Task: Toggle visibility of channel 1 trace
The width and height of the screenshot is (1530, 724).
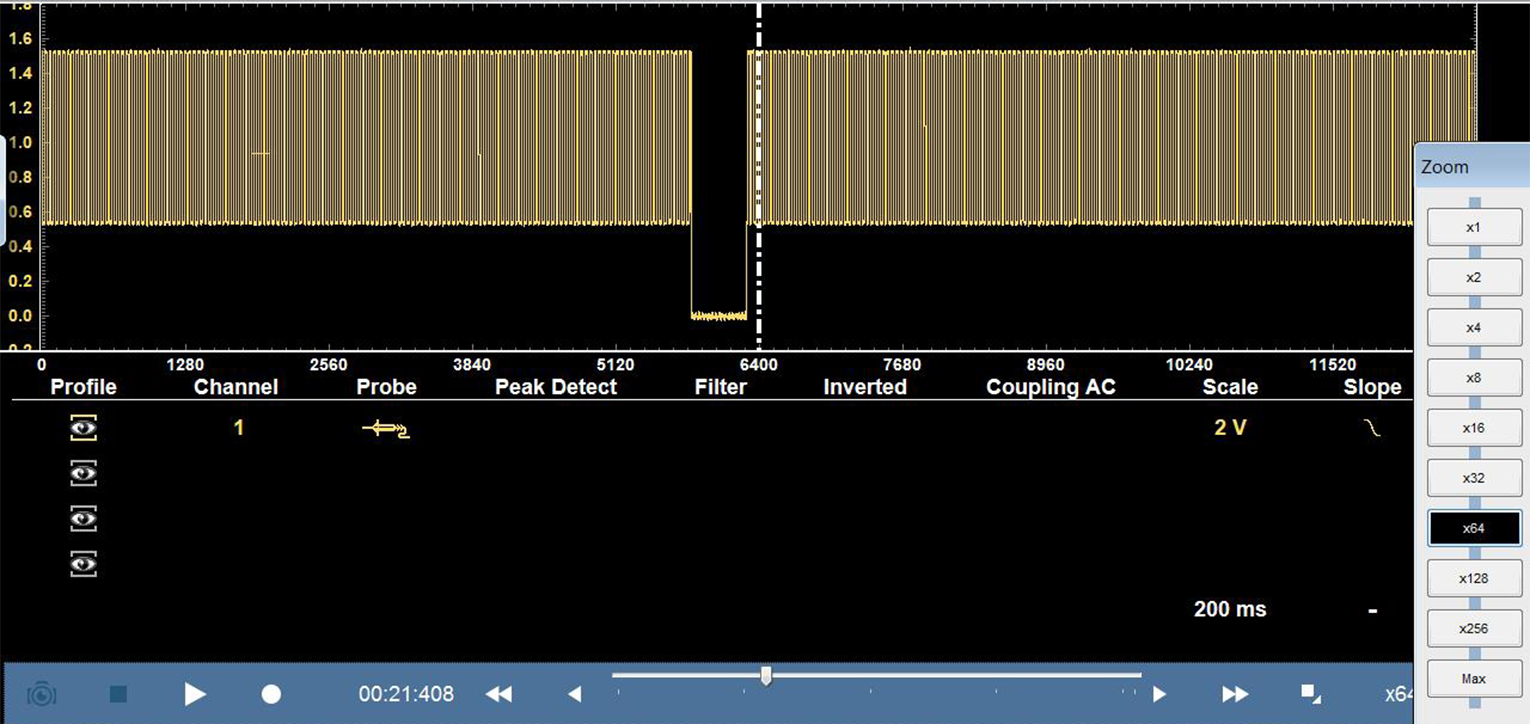Action: [84, 429]
